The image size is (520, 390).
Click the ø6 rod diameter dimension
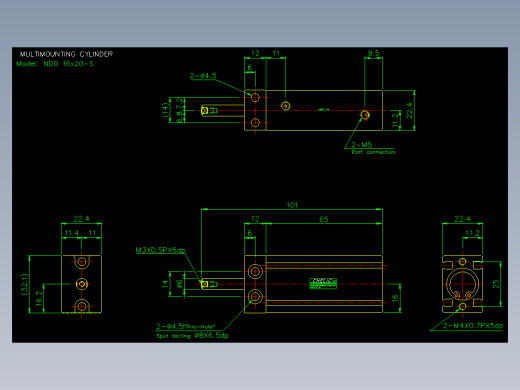[x=179, y=284]
